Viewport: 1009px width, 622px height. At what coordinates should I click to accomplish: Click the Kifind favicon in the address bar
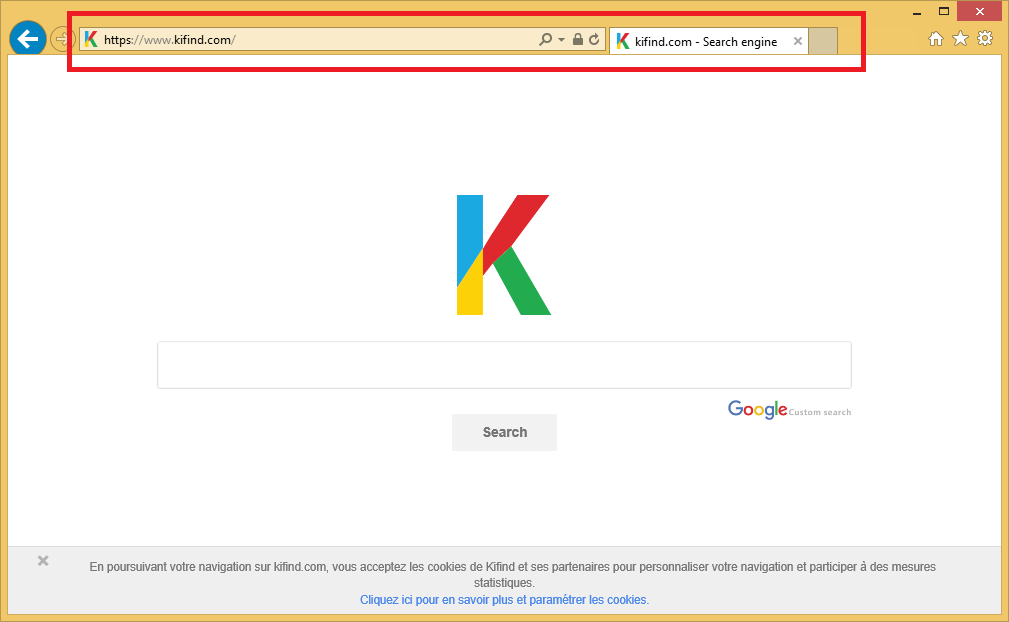pos(91,40)
